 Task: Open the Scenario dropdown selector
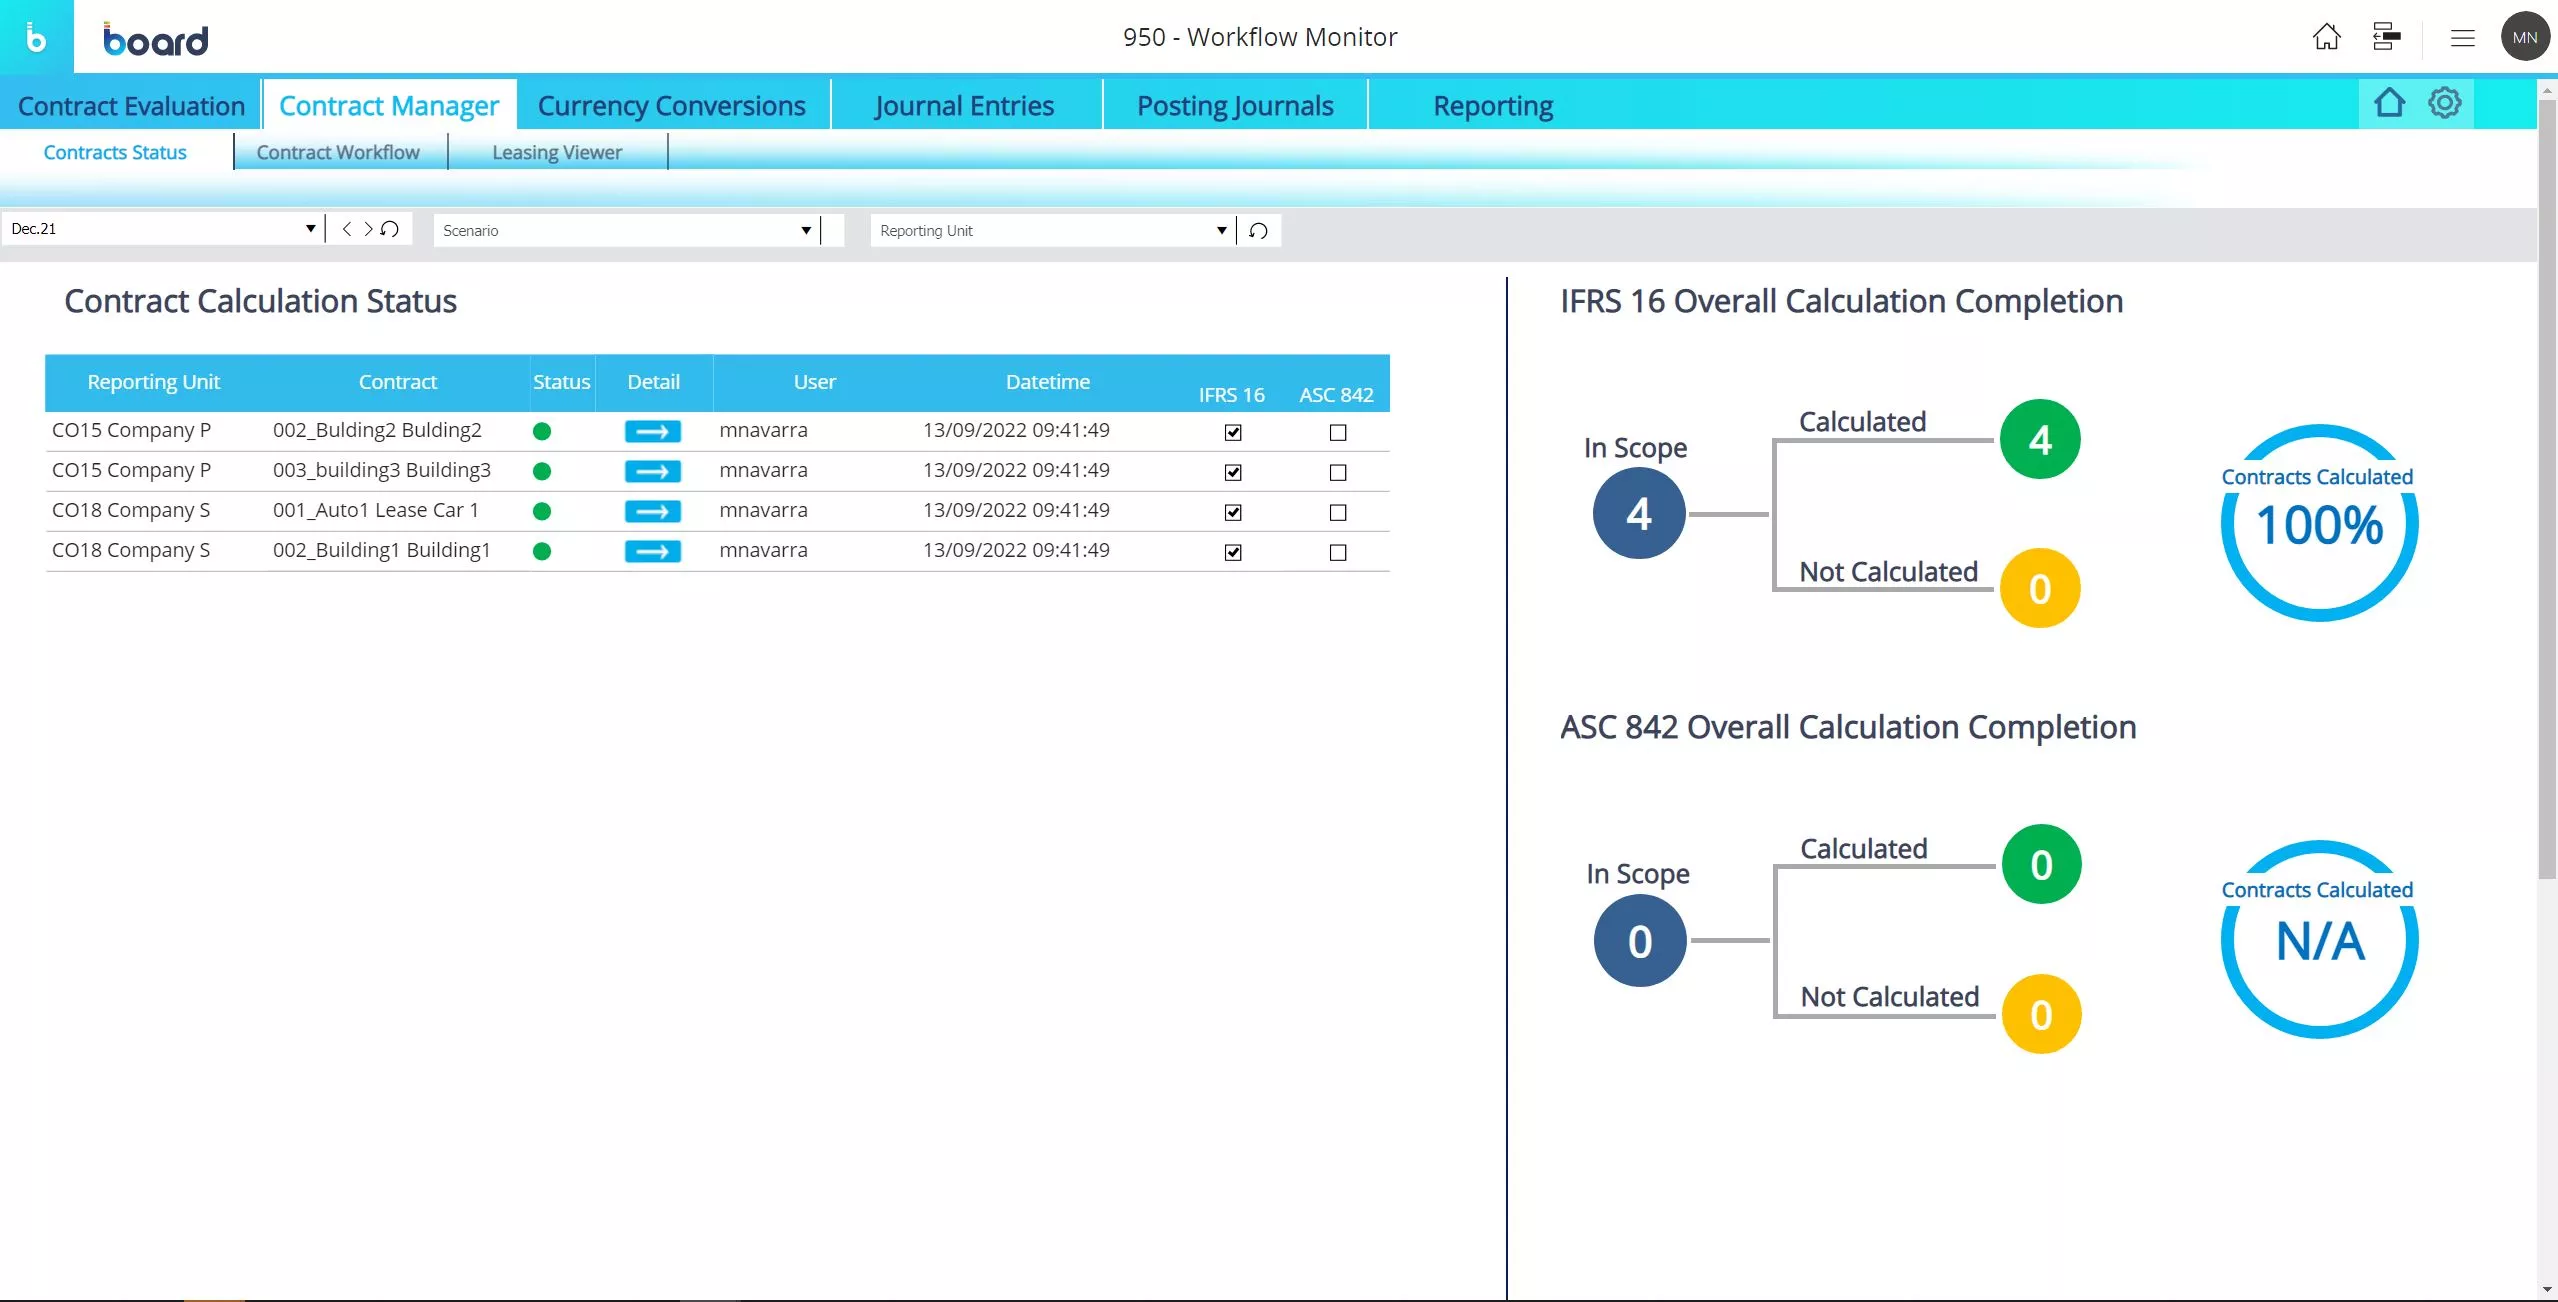pyautogui.click(x=803, y=229)
